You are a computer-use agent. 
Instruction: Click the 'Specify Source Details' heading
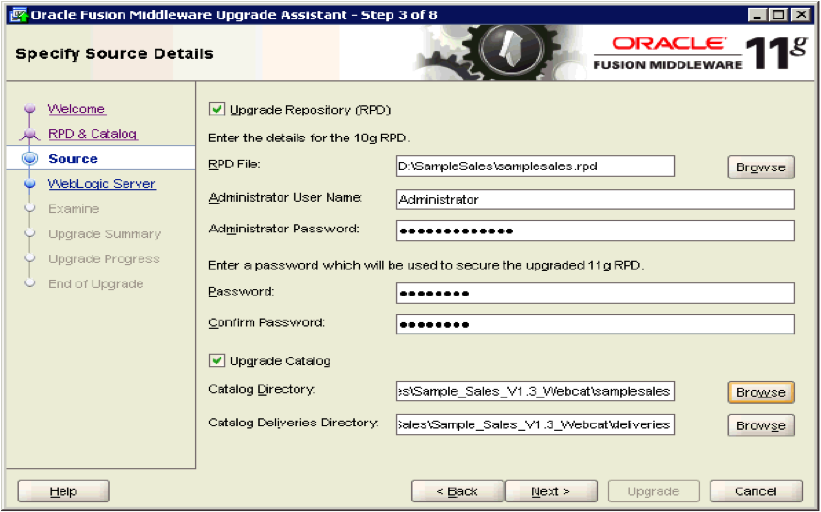tap(114, 53)
